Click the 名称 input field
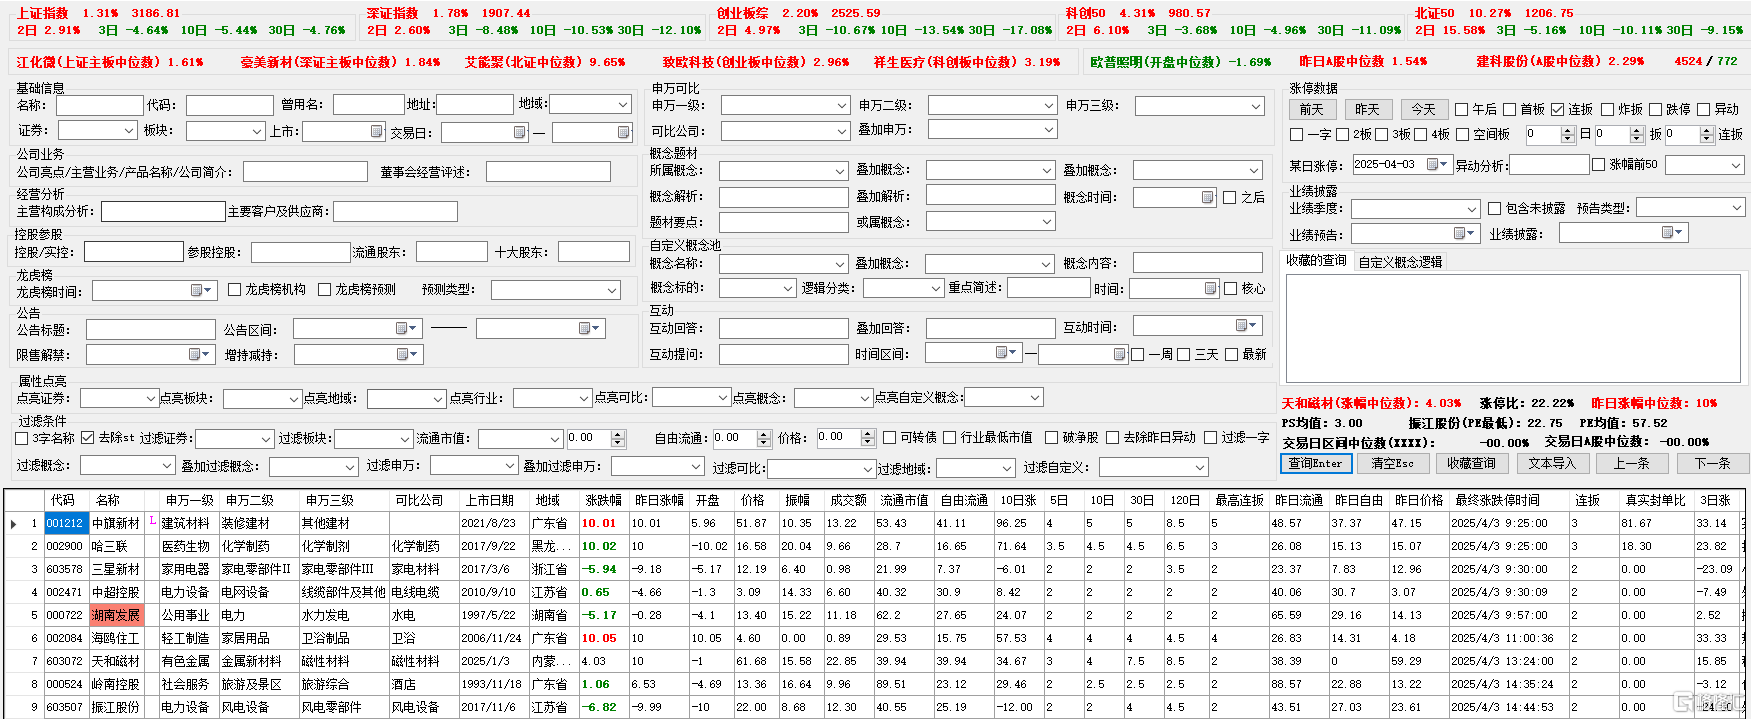Viewport: 1751px width, 719px height. (x=99, y=105)
